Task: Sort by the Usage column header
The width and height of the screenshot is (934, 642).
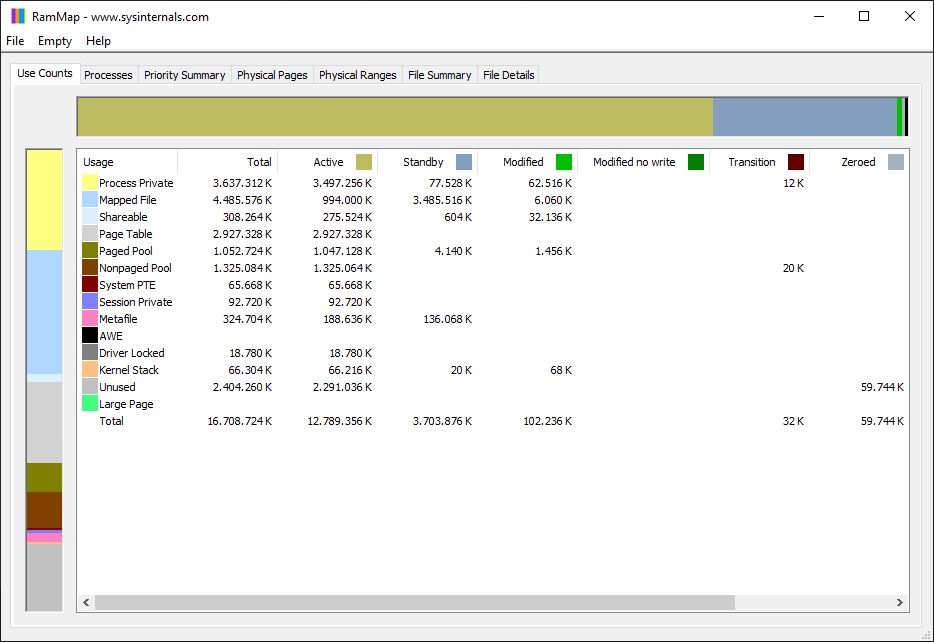Action: click(x=127, y=162)
